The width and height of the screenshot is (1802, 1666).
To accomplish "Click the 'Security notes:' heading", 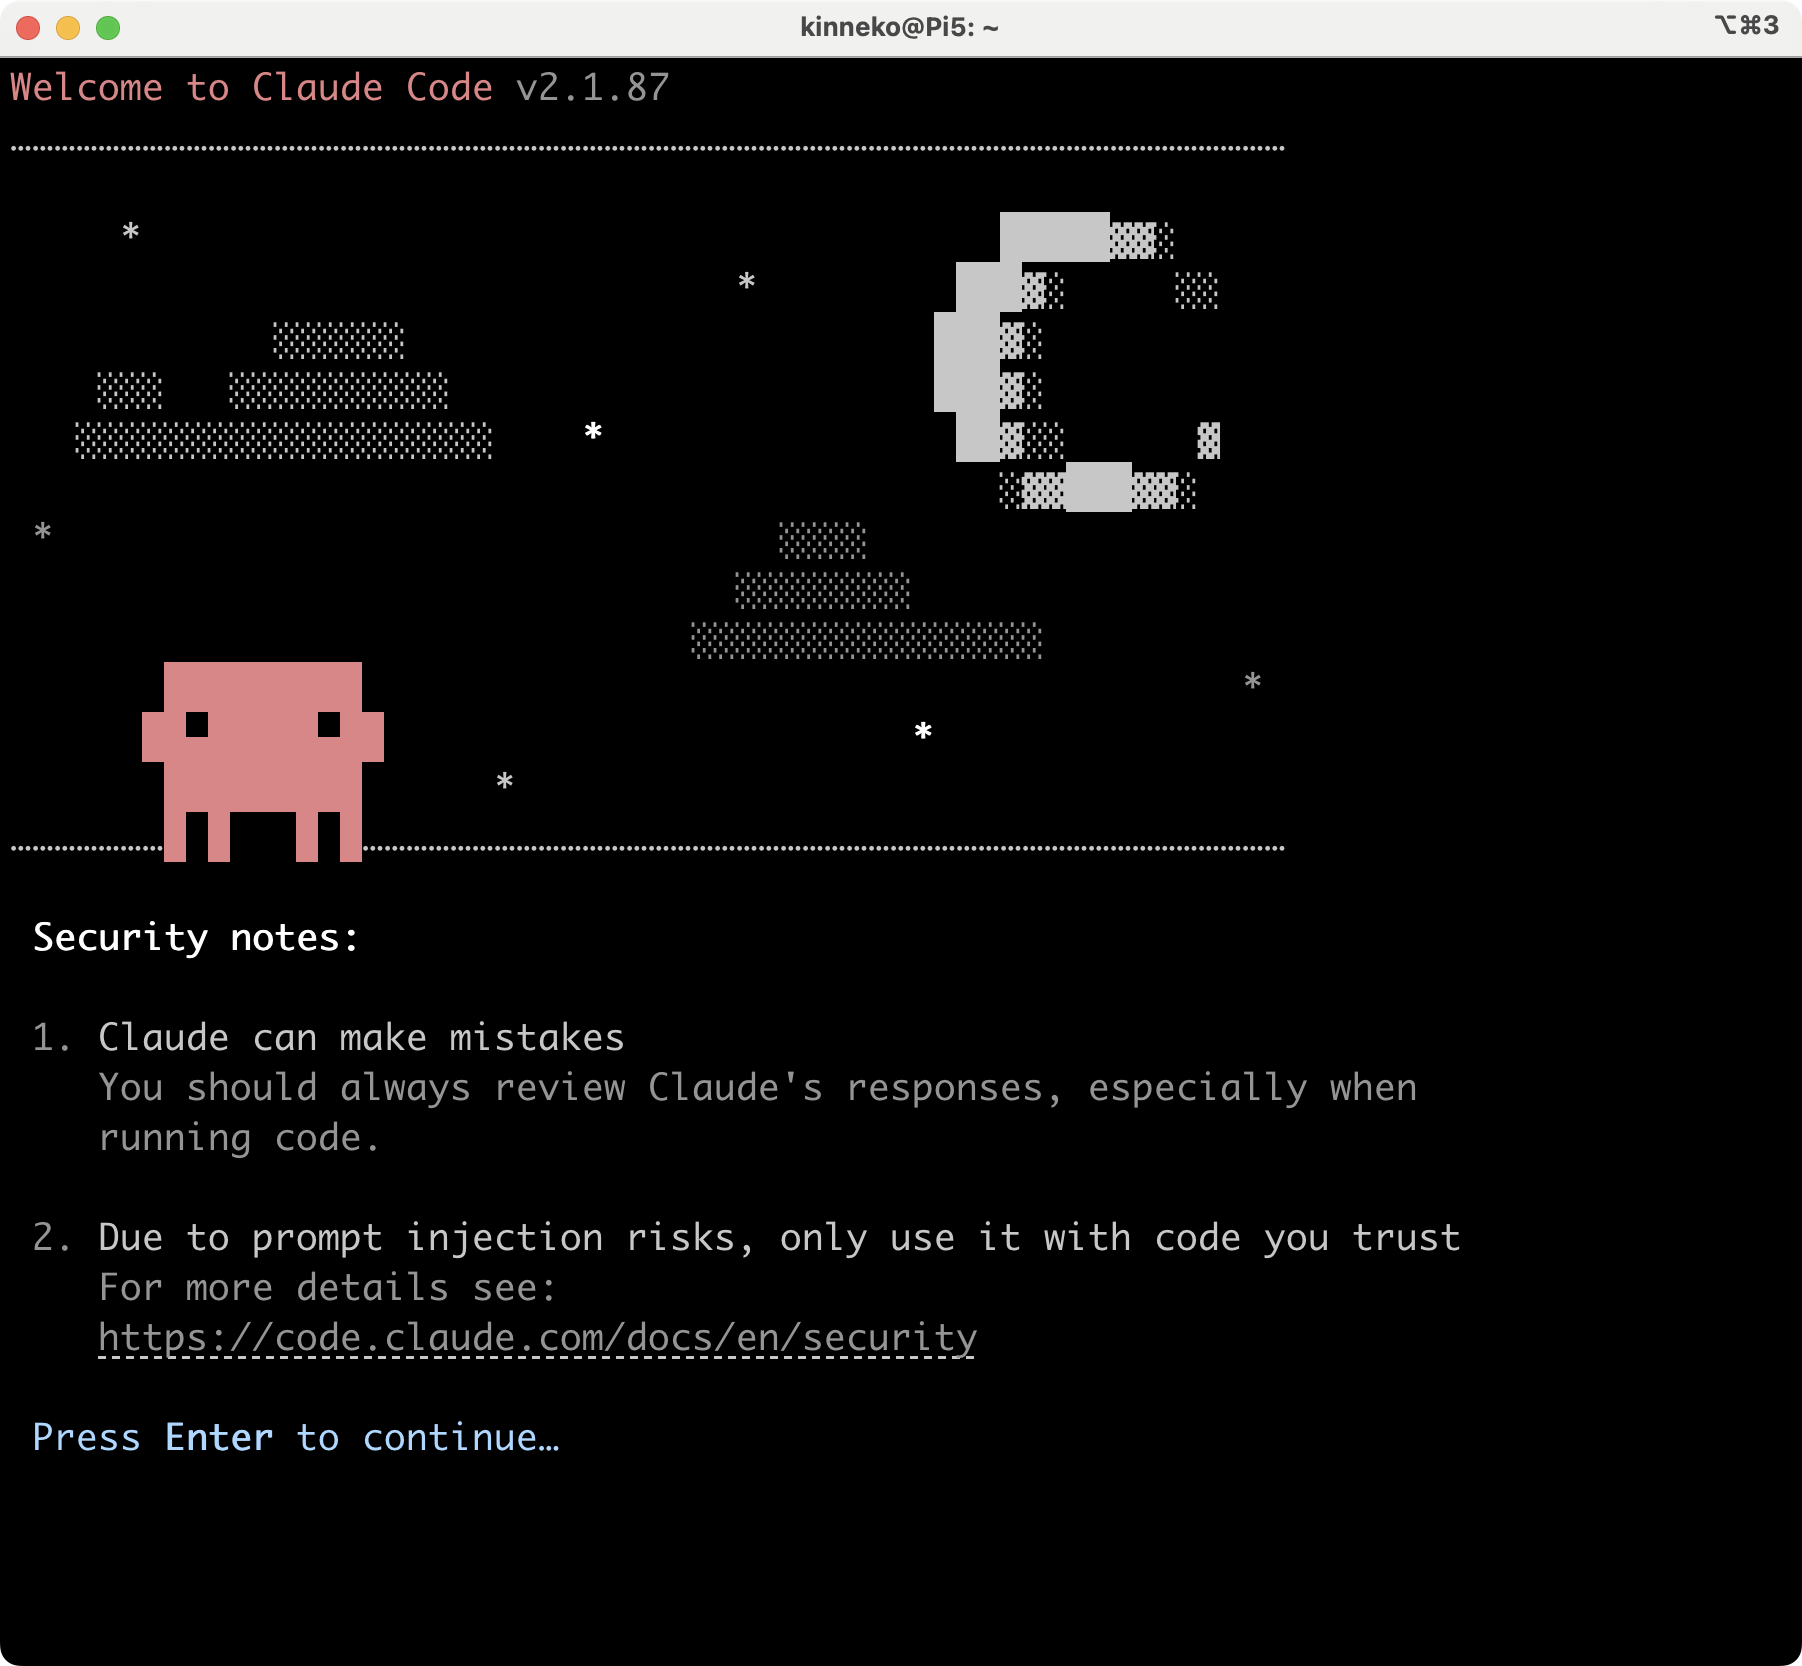I will 196,938.
